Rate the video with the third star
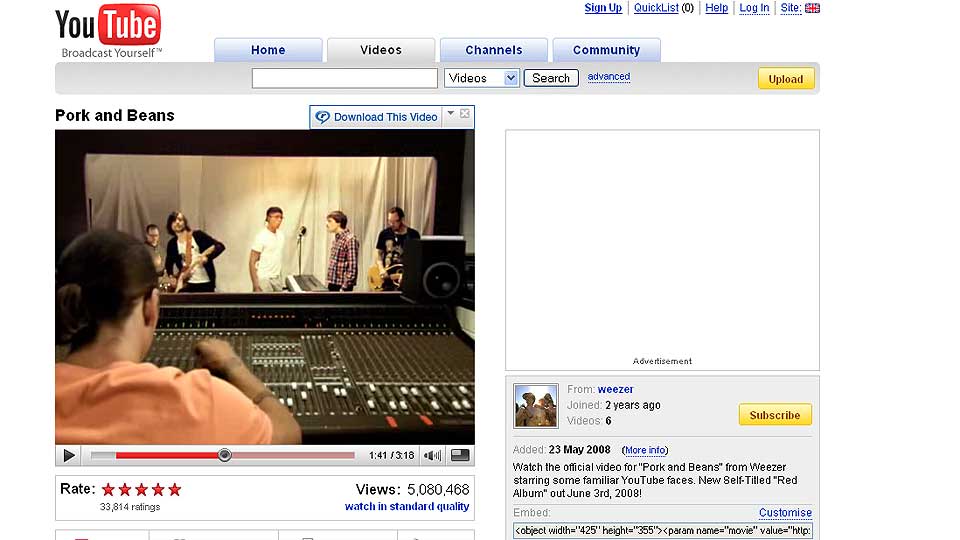 (141, 489)
